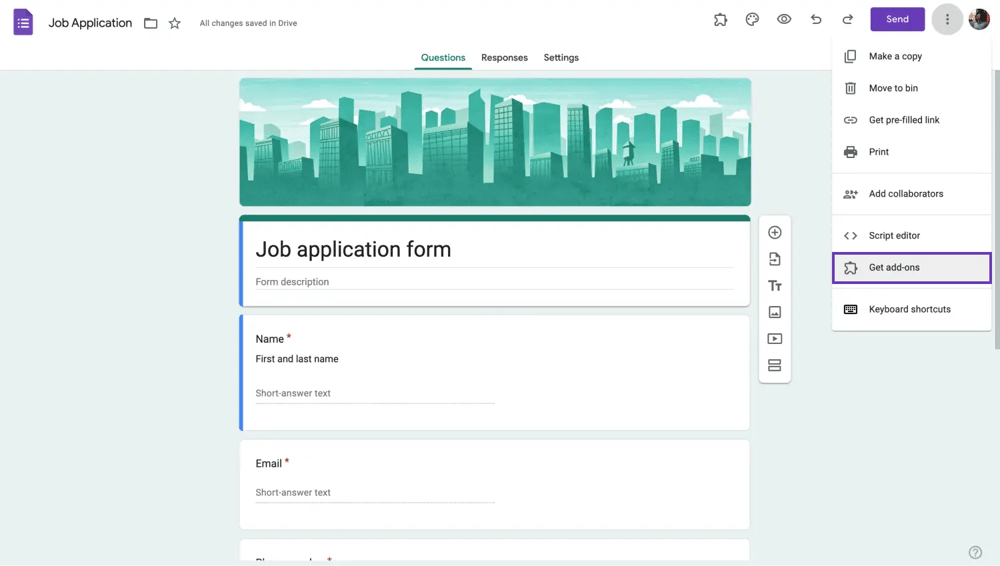Image resolution: width=1000 pixels, height=566 pixels.
Task: Open the add-ons puzzle icon in header
Action: pos(720,20)
